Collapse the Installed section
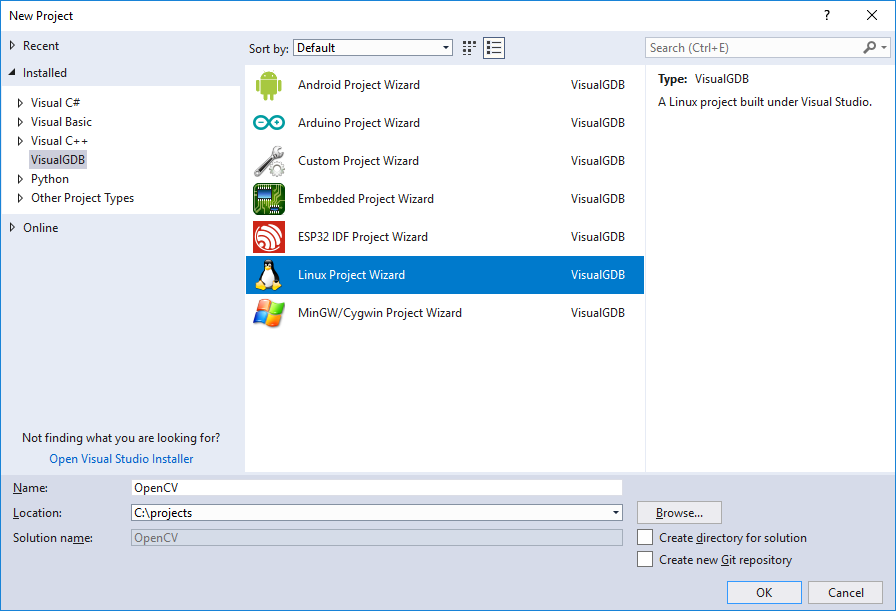This screenshot has height=611, width=896. (x=12, y=73)
